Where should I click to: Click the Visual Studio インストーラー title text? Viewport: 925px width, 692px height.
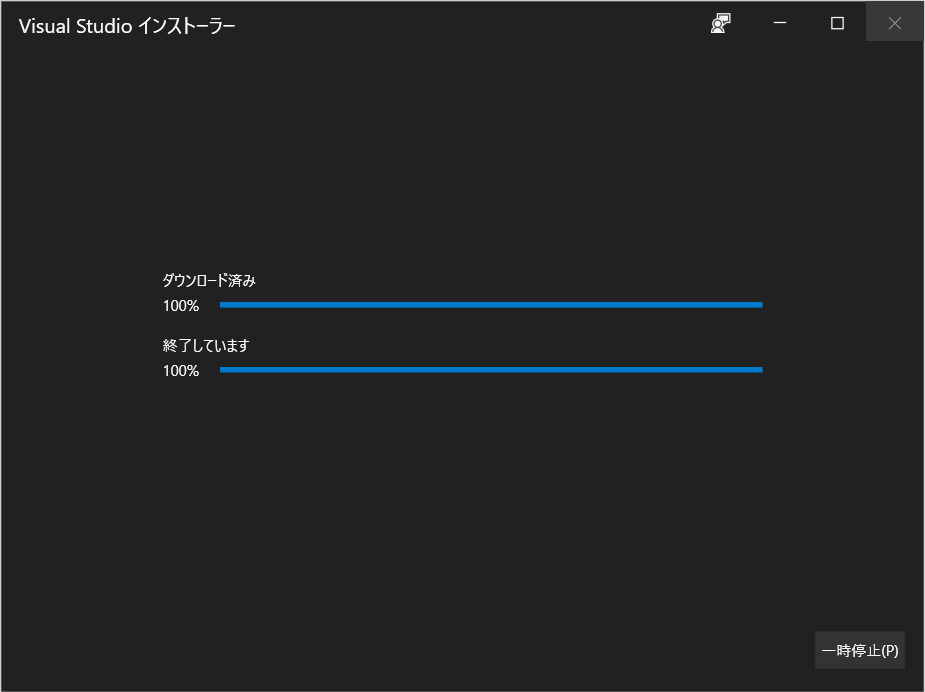(x=127, y=26)
